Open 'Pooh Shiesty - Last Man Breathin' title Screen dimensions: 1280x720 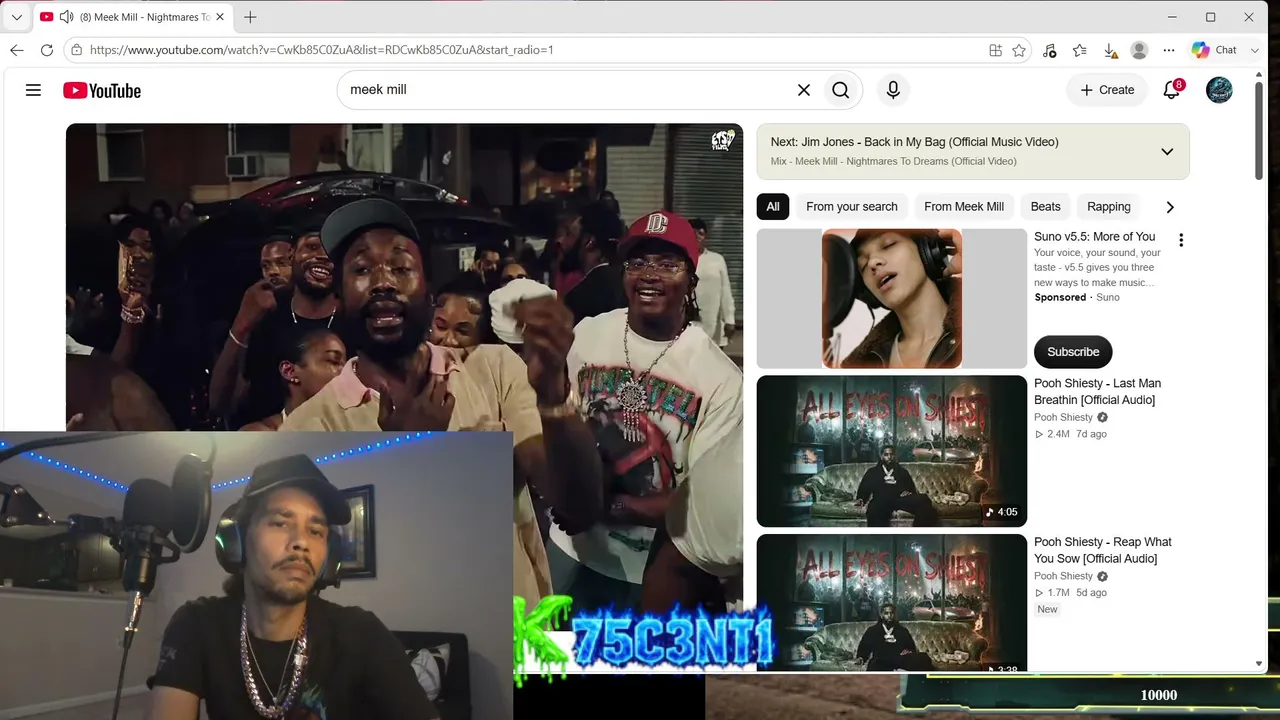click(1097, 392)
